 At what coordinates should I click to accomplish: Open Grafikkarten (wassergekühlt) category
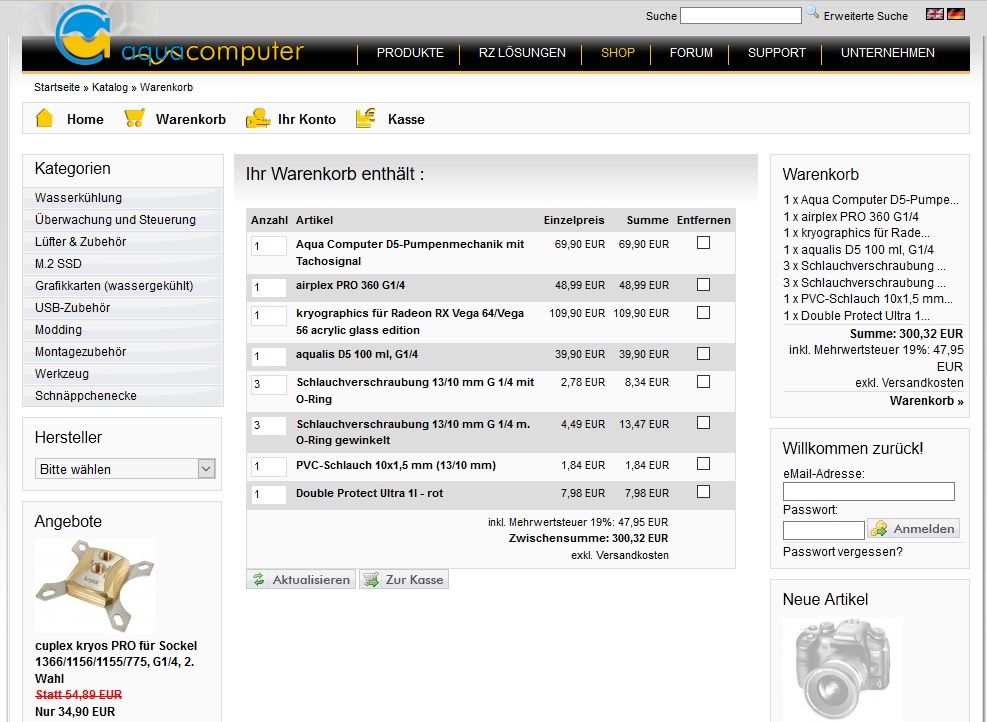pyautogui.click(x=123, y=286)
